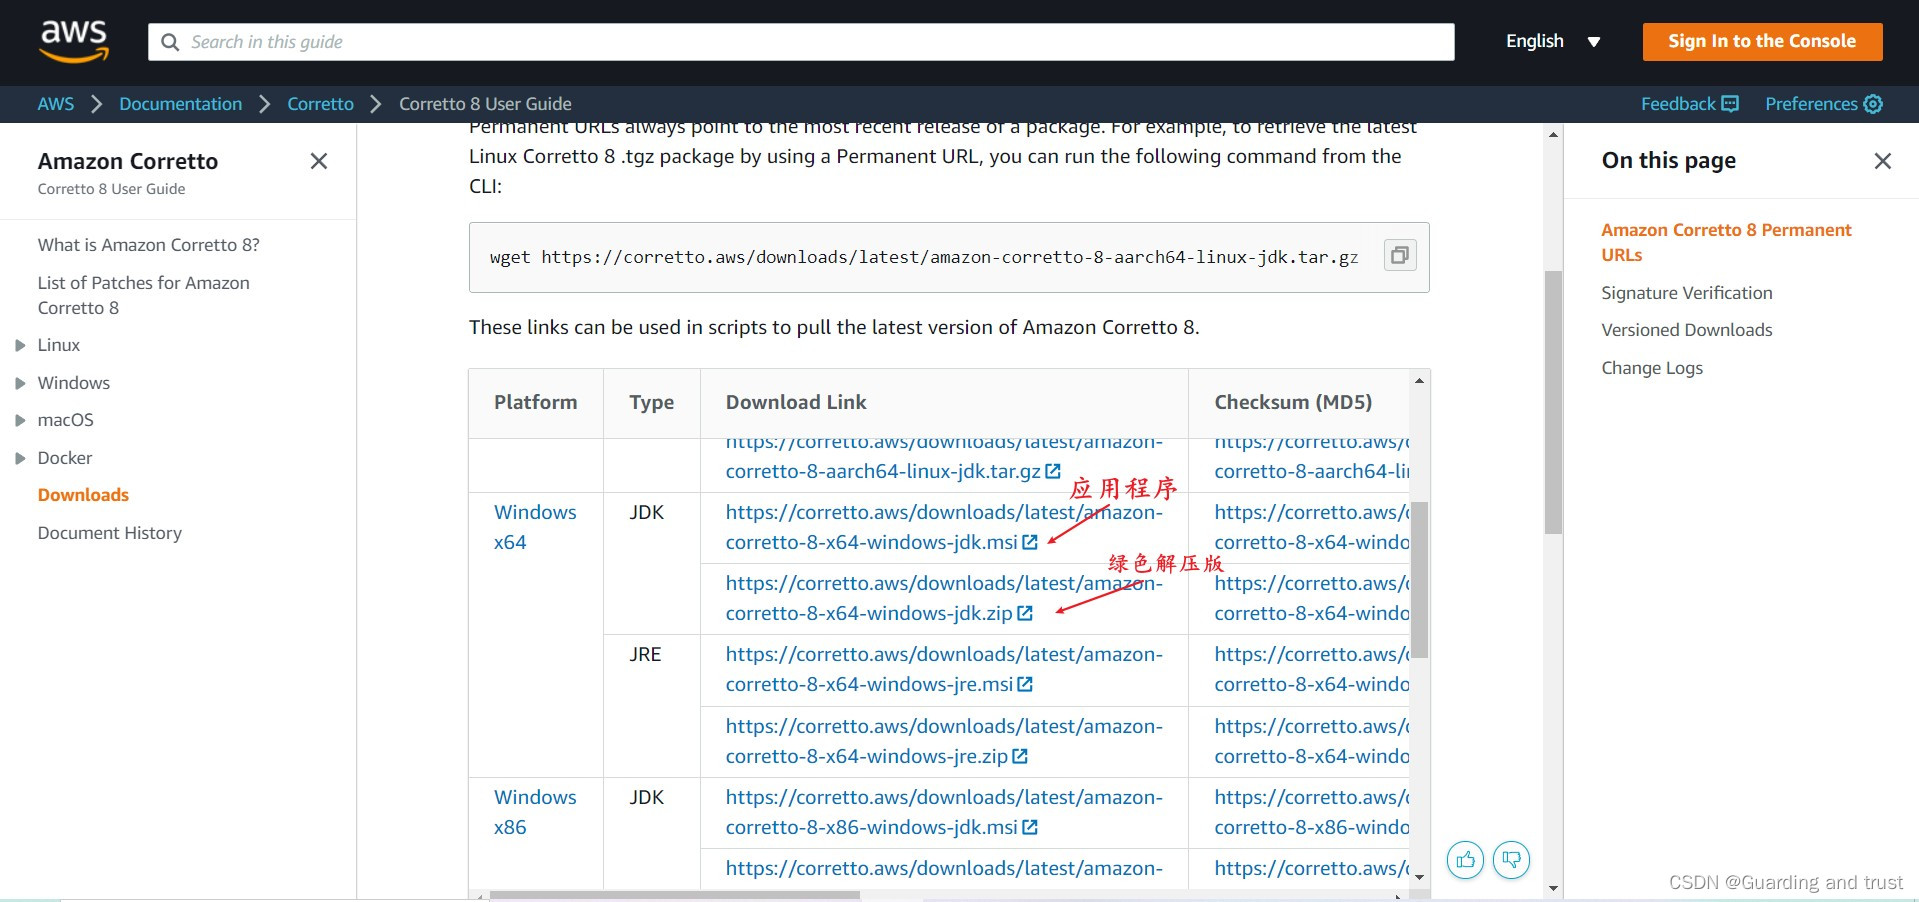
Task: Jump to Versioned Downloads section
Action: [1686, 330]
